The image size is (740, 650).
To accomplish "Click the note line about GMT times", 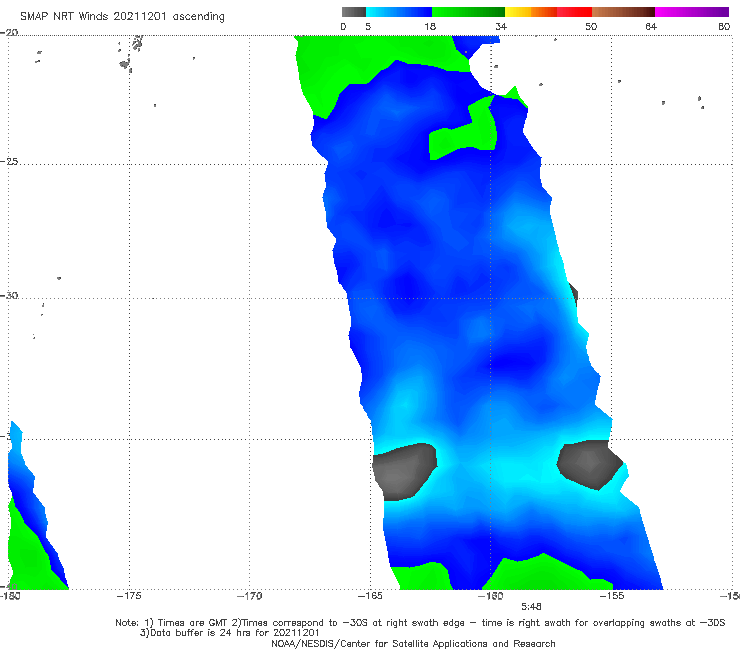I will point(420,623).
